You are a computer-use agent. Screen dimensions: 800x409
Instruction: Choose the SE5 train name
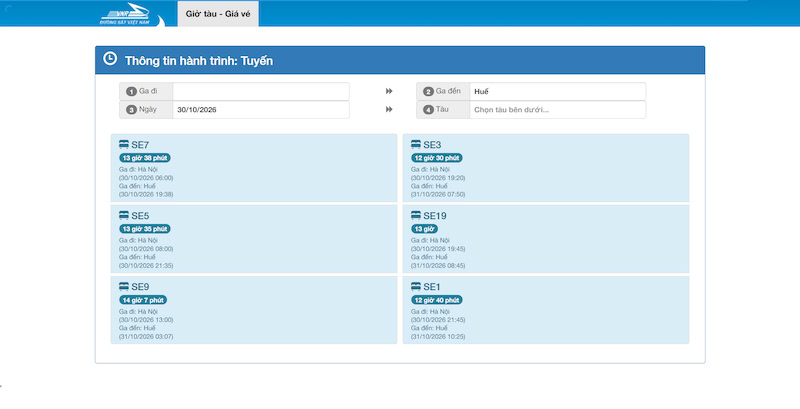140,216
